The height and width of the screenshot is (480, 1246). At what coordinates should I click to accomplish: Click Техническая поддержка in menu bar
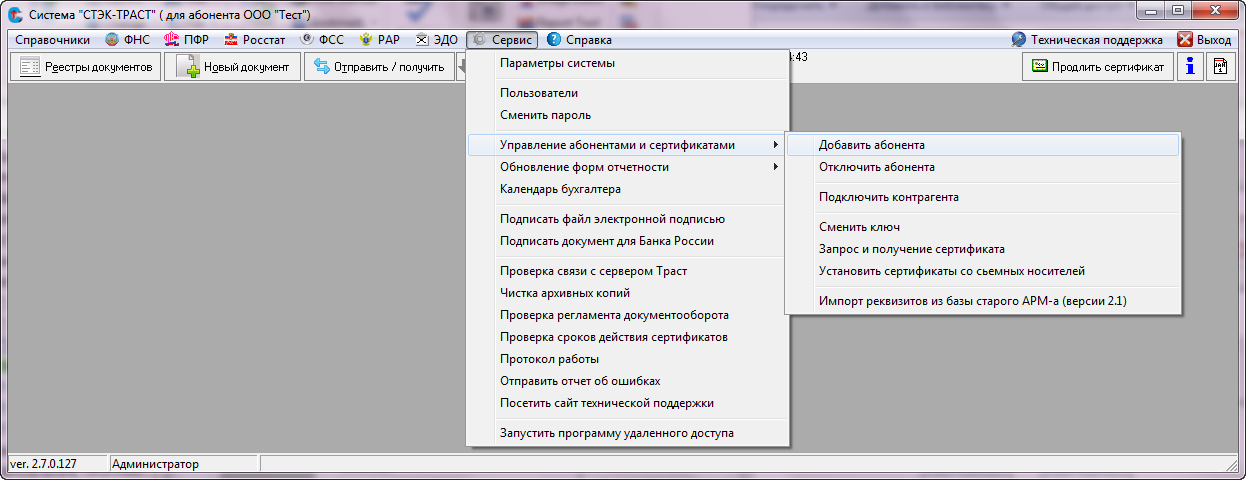1088,40
